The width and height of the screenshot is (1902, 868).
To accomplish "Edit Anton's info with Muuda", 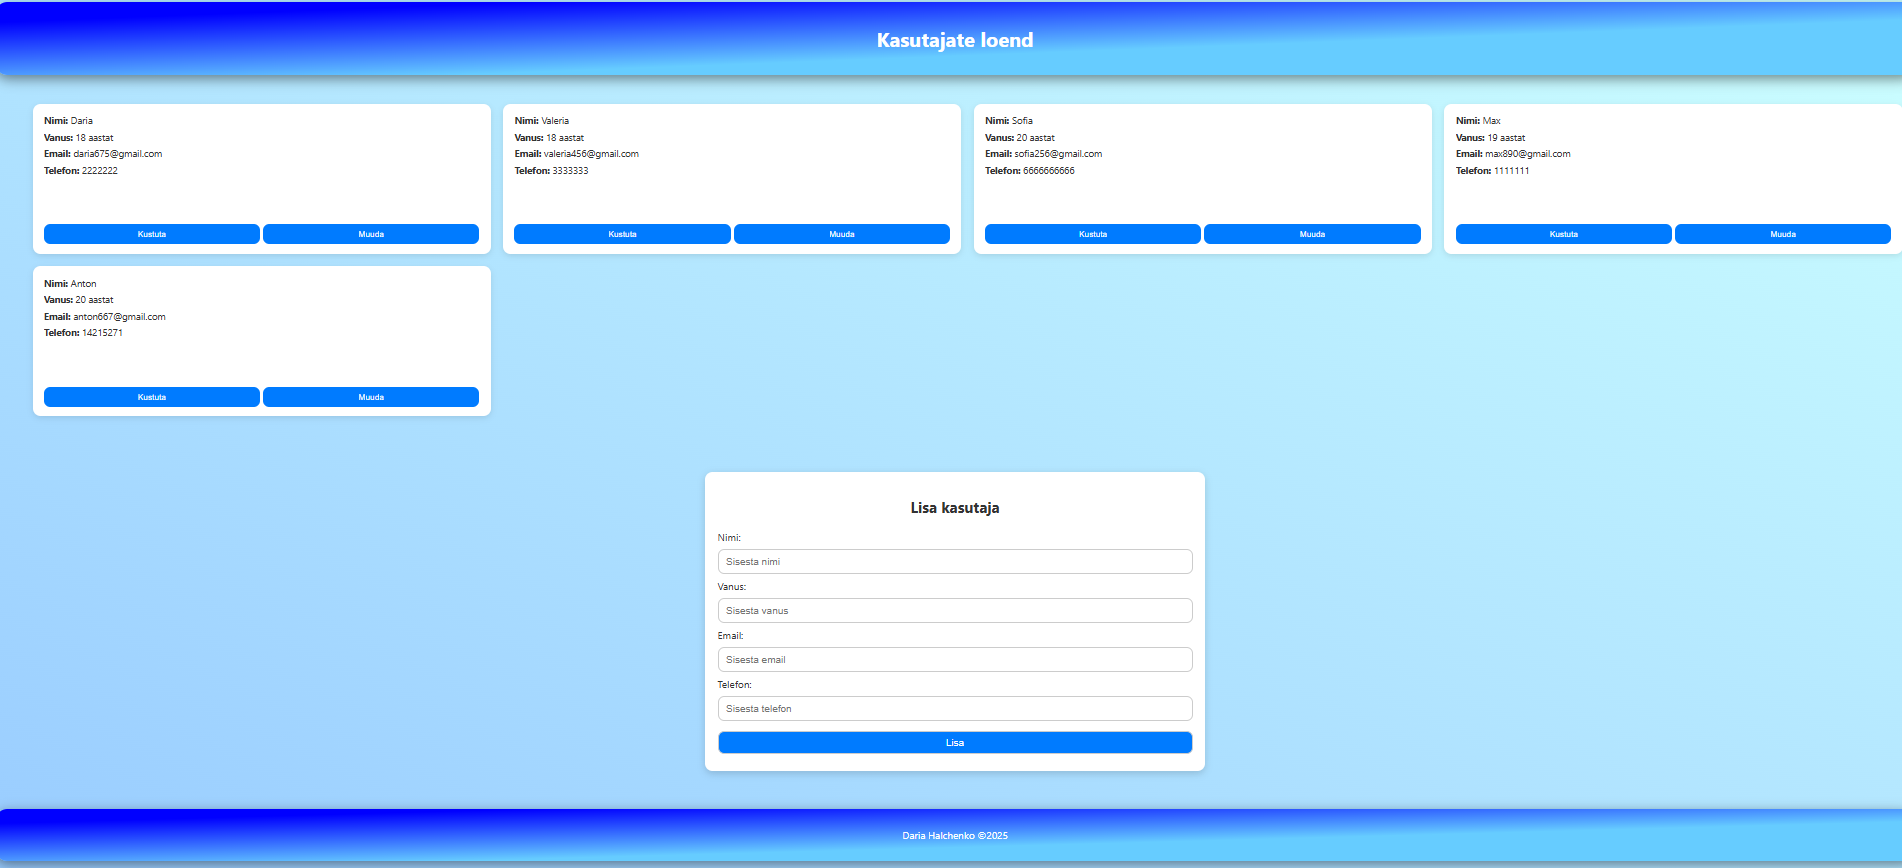I will tap(370, 397).
